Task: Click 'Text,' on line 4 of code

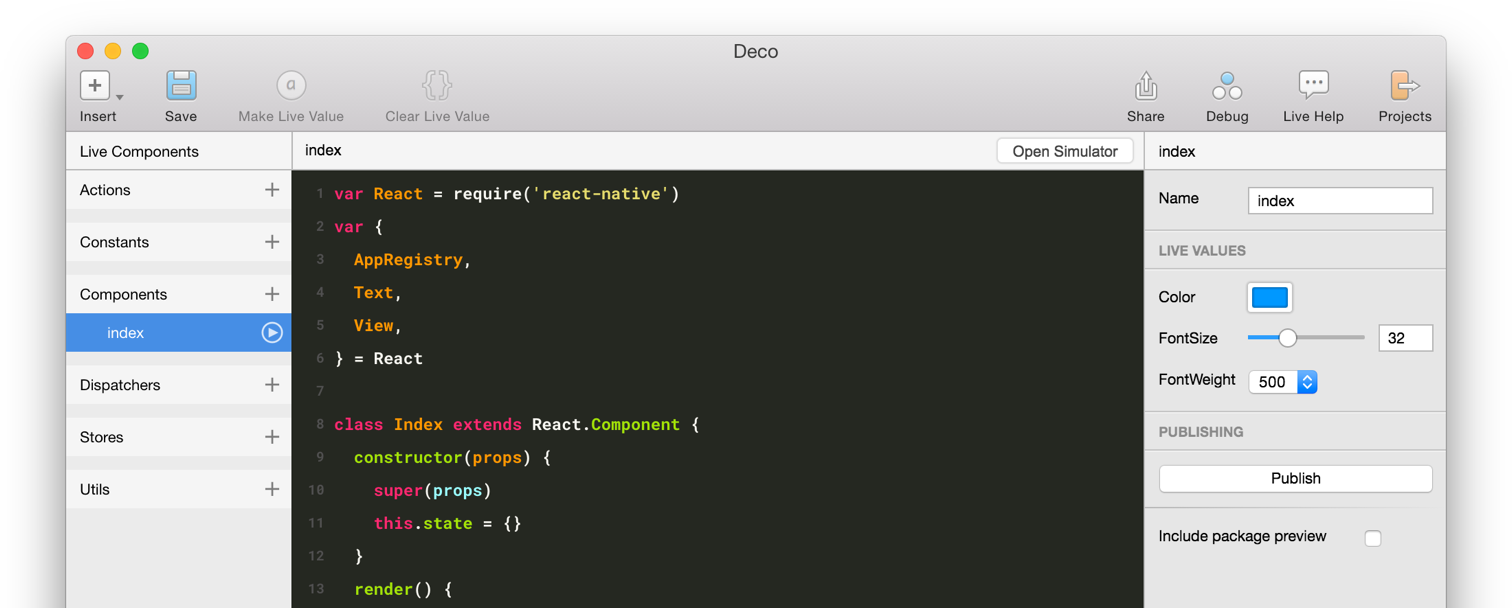Action: pos(378,293)
